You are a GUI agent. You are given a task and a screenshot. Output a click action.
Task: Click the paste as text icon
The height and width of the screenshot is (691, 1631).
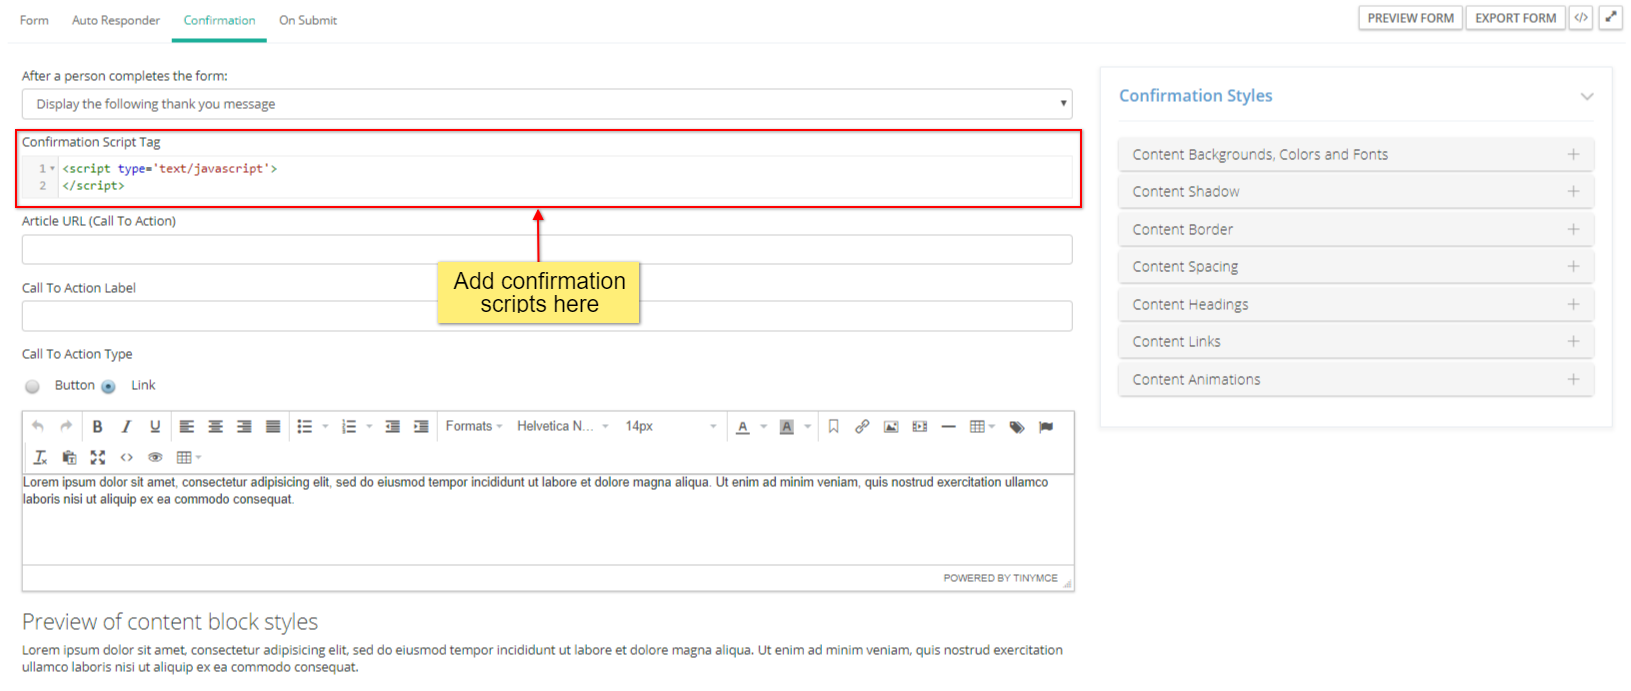[x=69, y=457]
